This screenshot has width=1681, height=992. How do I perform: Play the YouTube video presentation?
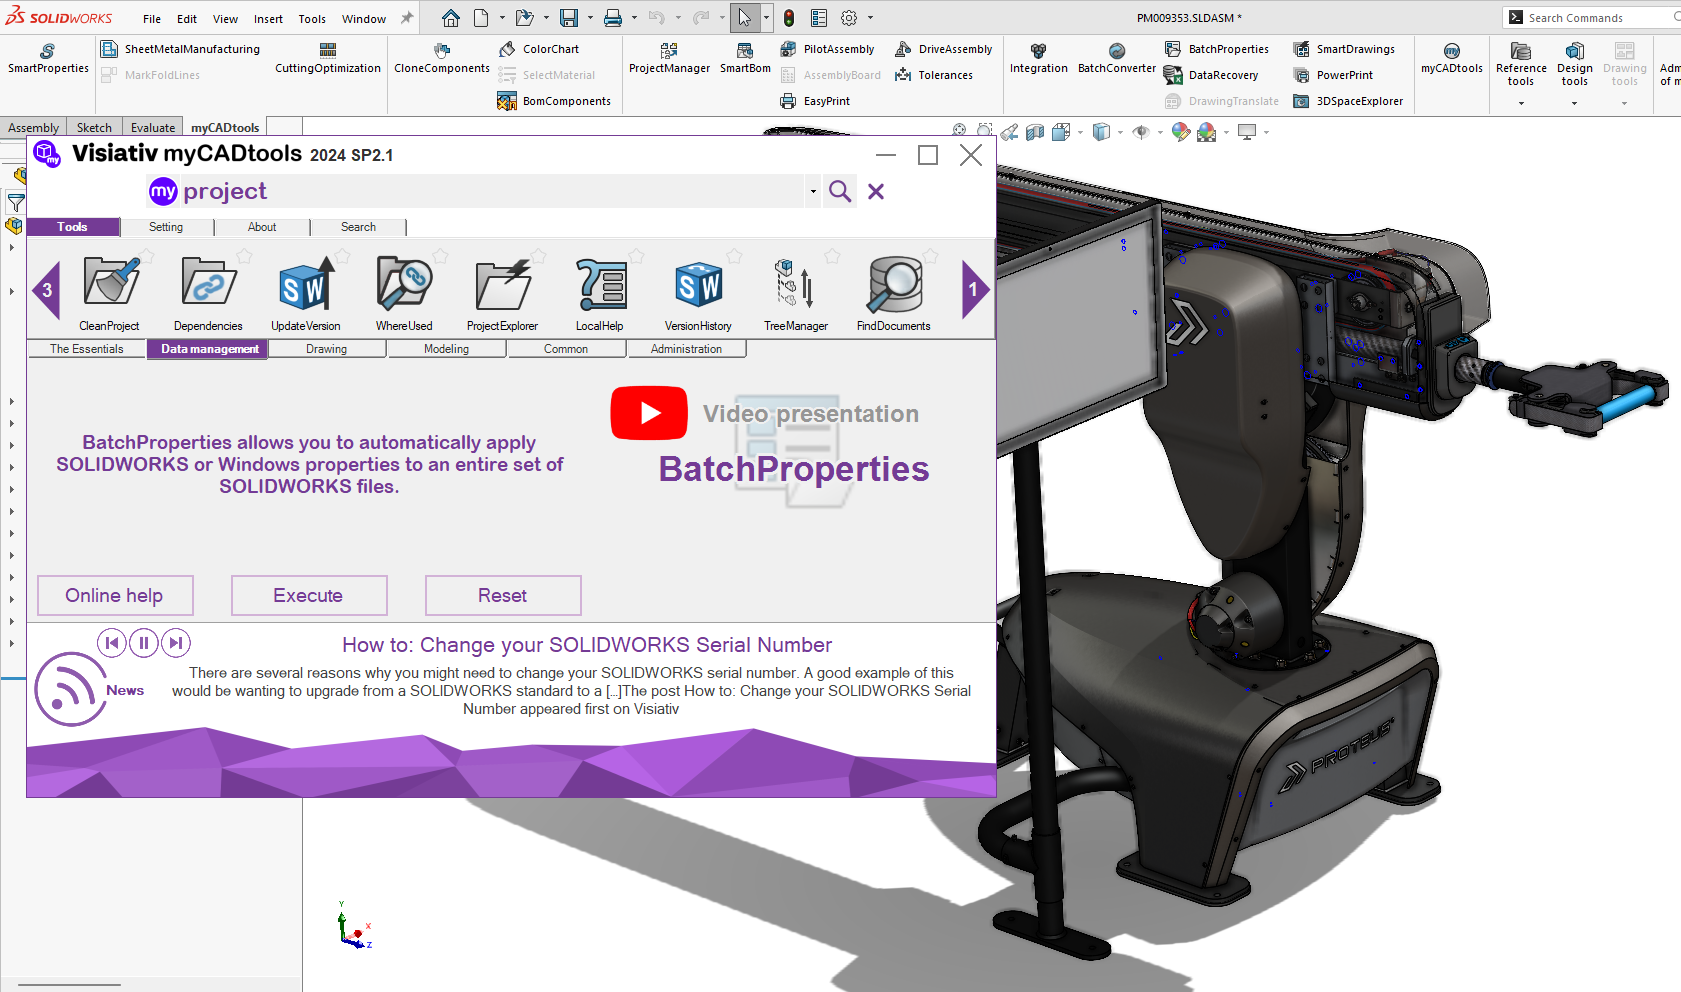tap(649, 413)
